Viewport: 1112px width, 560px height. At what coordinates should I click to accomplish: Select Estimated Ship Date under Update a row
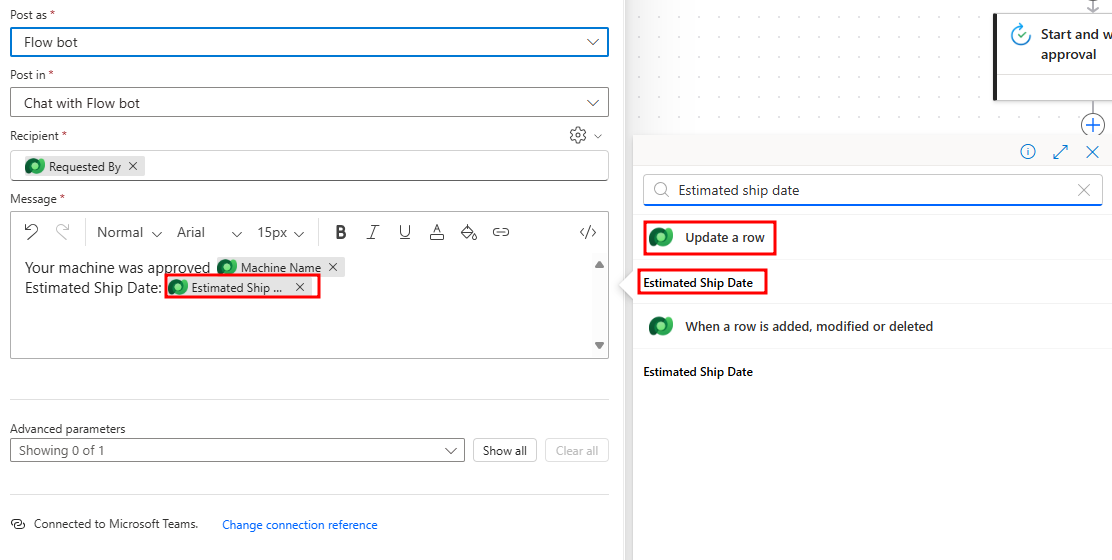pos(698,282)
